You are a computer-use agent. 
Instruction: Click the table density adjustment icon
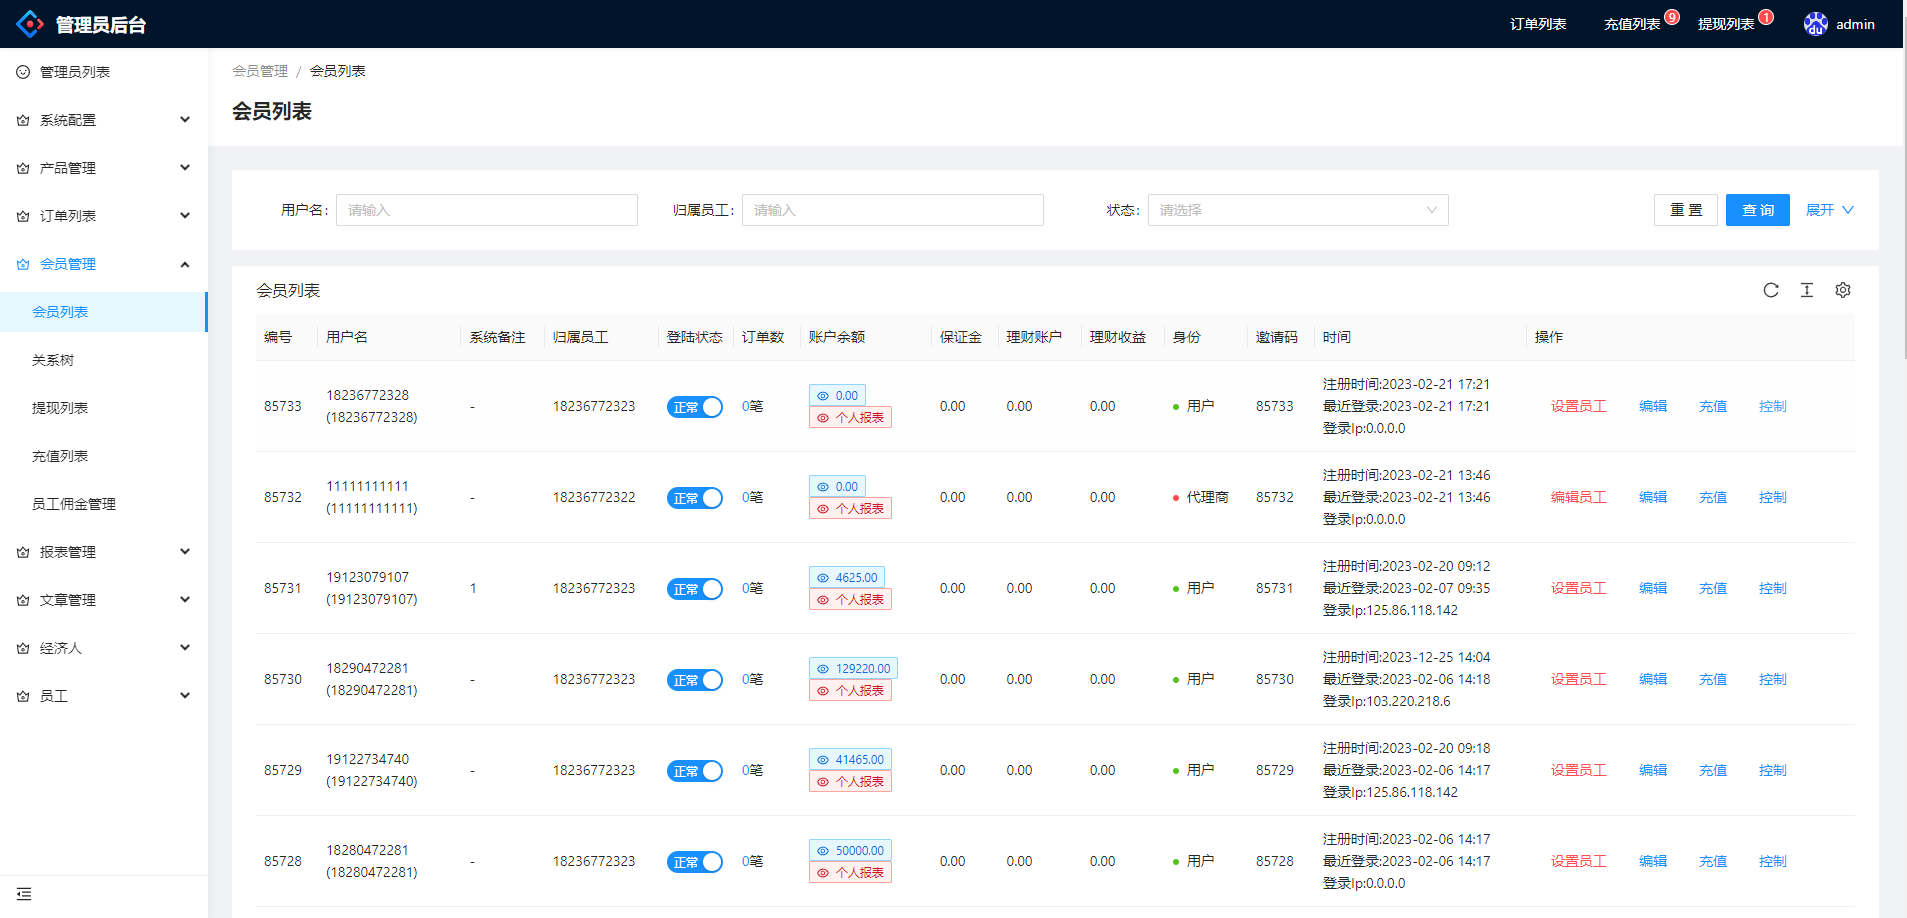pos(1807,290)
